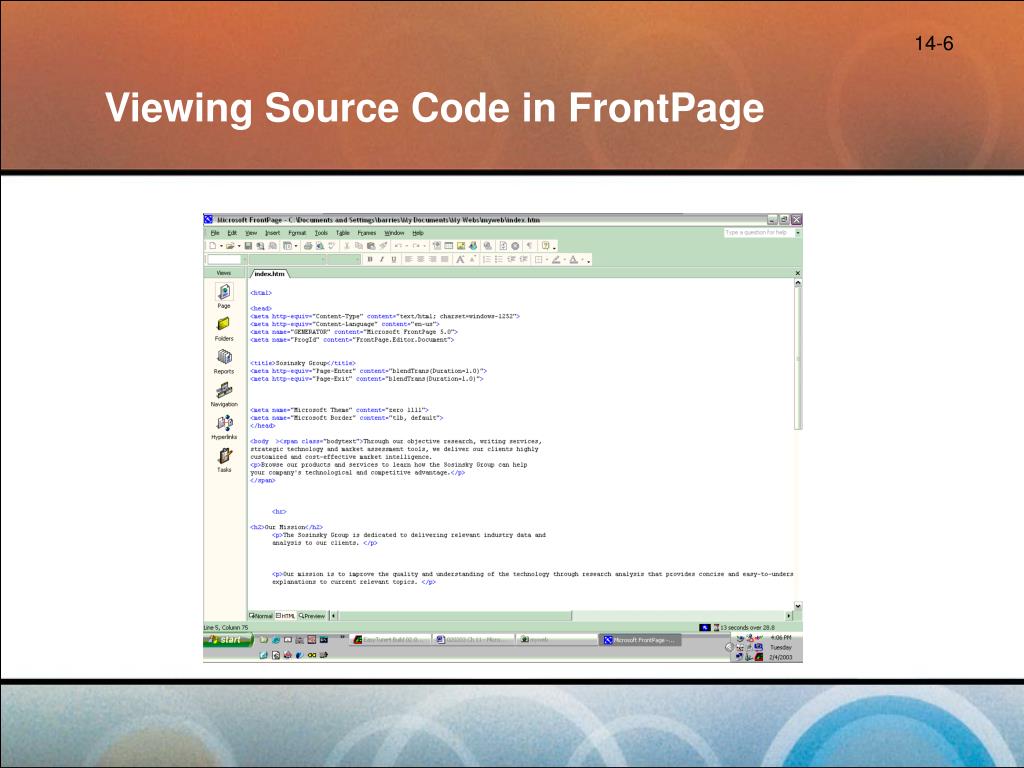
Task: Click the Stop loading icon
Action: (x=515, y=246)
